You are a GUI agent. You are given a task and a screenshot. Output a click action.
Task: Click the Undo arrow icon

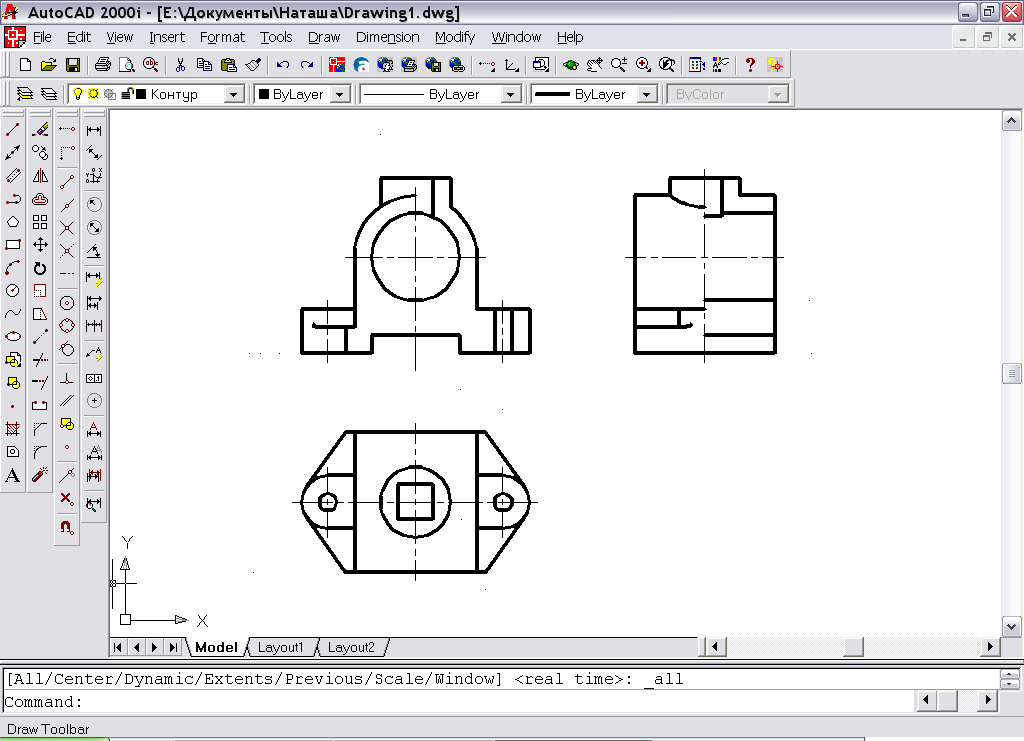283,65
